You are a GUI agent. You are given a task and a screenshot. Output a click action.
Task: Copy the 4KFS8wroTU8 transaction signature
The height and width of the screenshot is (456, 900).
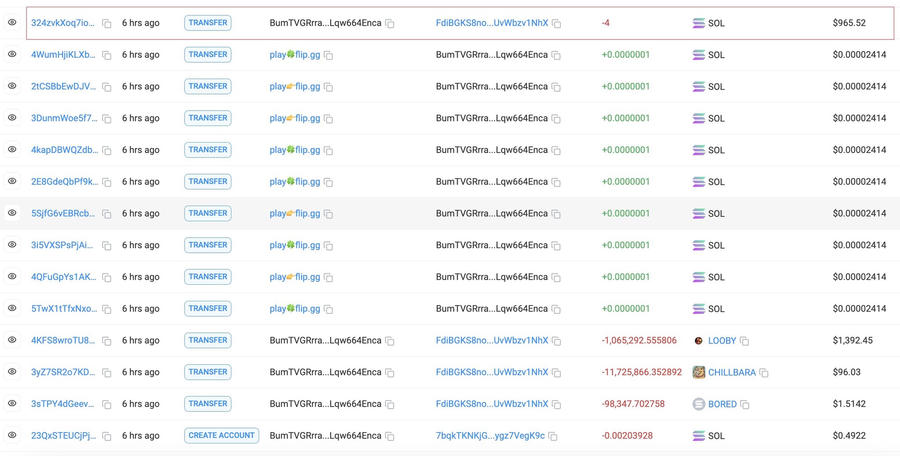(x=107, y=341)
